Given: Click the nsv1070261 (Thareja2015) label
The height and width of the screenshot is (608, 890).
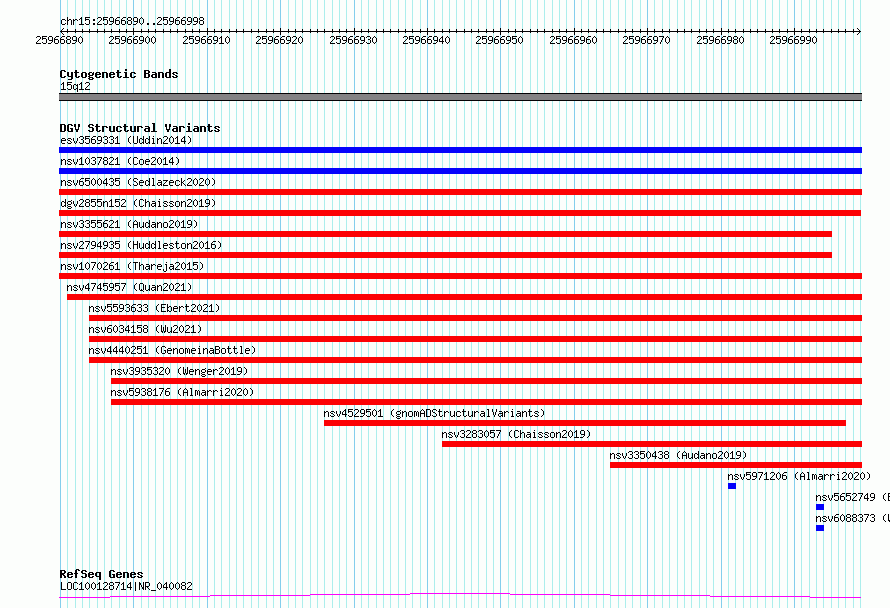Looking at the screenshot, I should (x=132, y=266).
